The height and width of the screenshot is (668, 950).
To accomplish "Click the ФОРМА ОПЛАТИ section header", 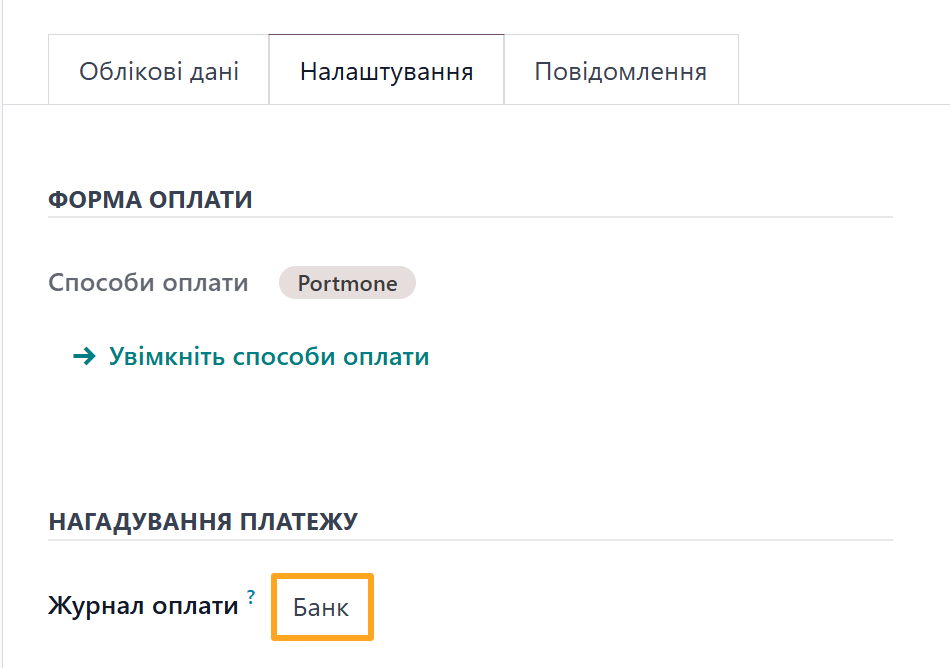I will 150,199.
